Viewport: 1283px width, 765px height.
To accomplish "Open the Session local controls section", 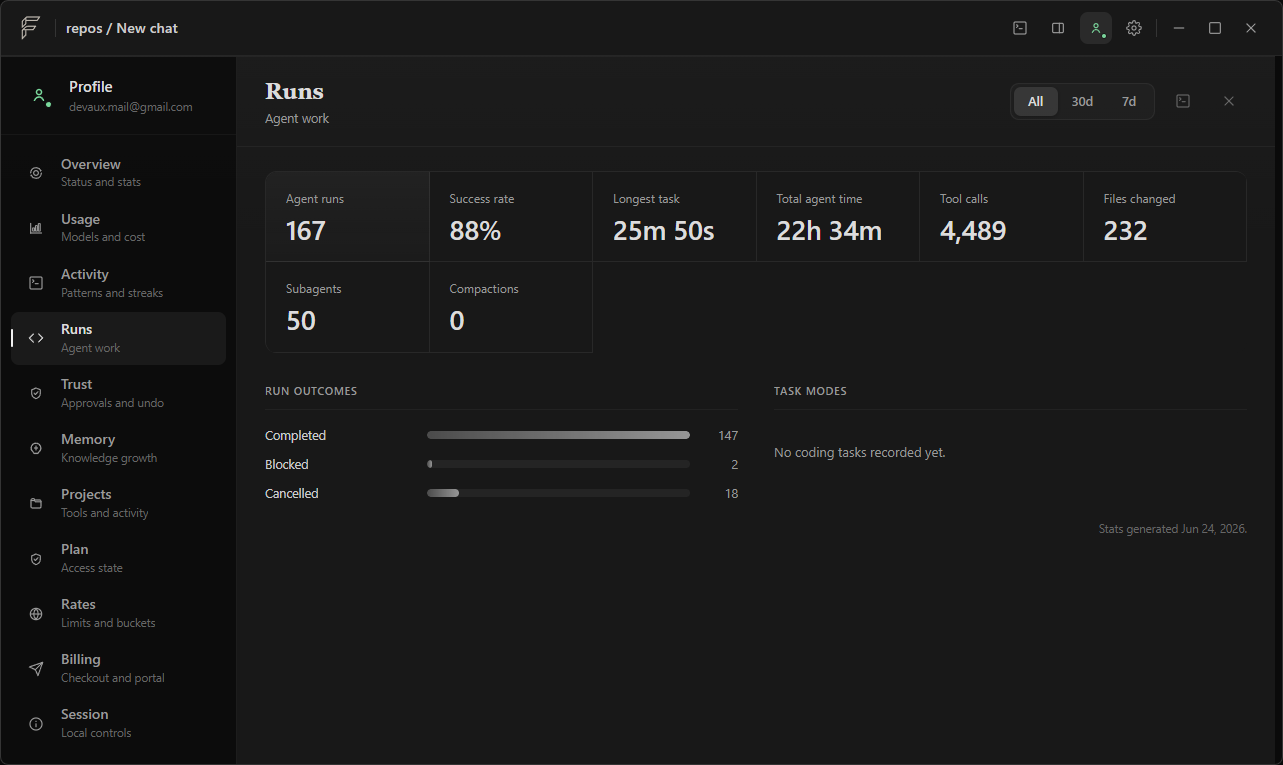I will pos(118,723).
